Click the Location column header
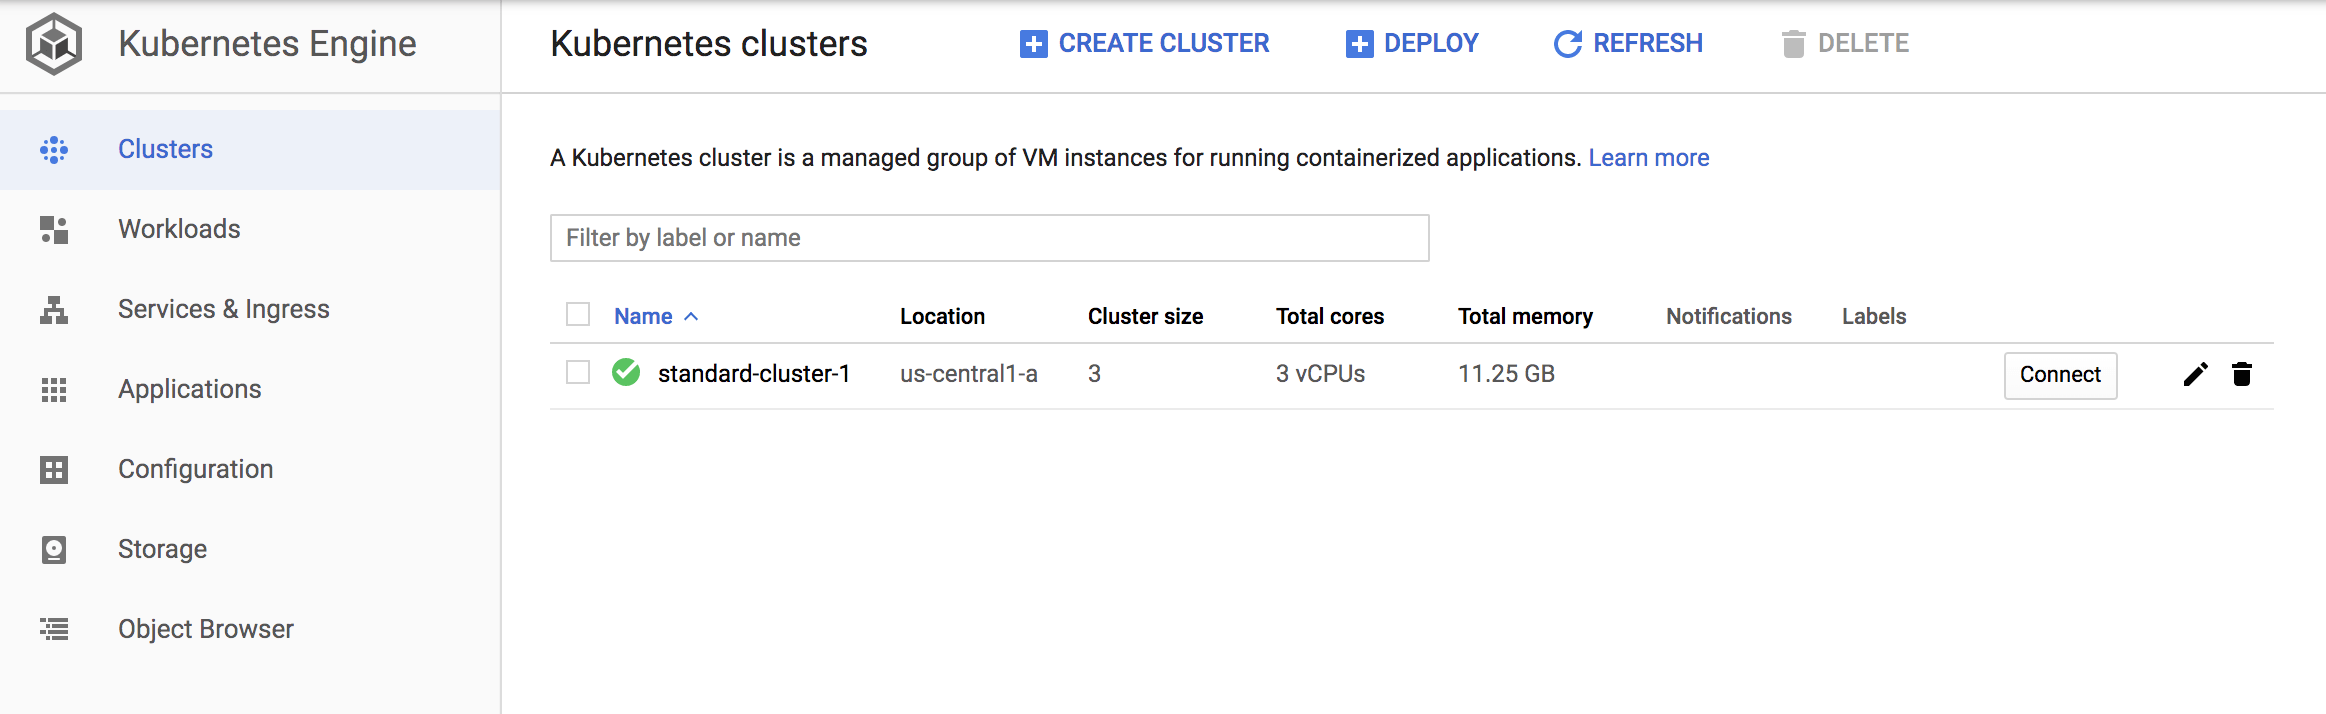 tap(942, 316)
